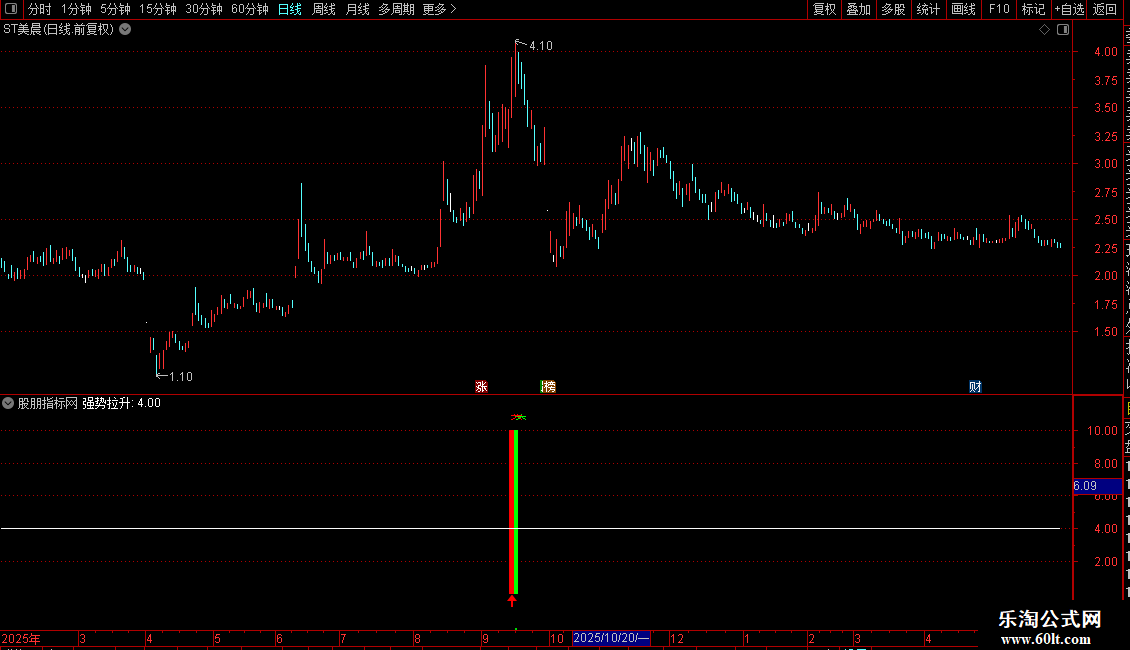Click month 9 on the time axis
The width and height of the screenshot is (1130, 650).
pyautogui.click(x=486, y=639)
